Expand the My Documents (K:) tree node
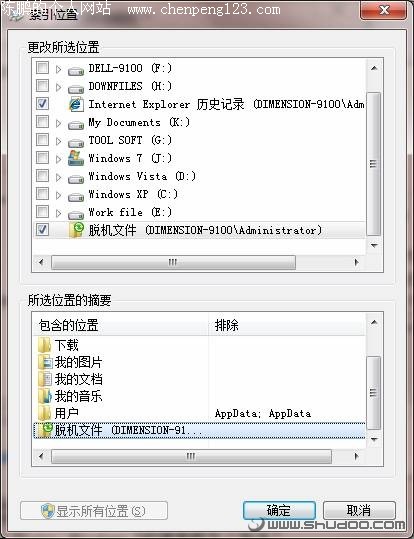This screenshot has height=539, width=414. click(x=58, y=123)
